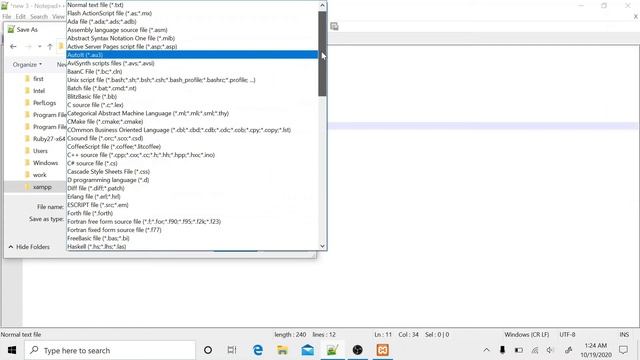640x360 pixels.
Task: Open the Organize dropdown
Action: pyautogui.click(x=27, y=64)
